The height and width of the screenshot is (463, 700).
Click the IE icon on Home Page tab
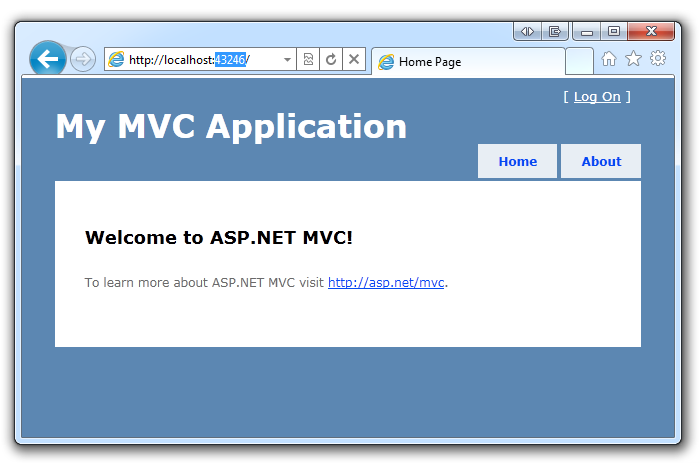pyautogui.click(x=386, y=62)
